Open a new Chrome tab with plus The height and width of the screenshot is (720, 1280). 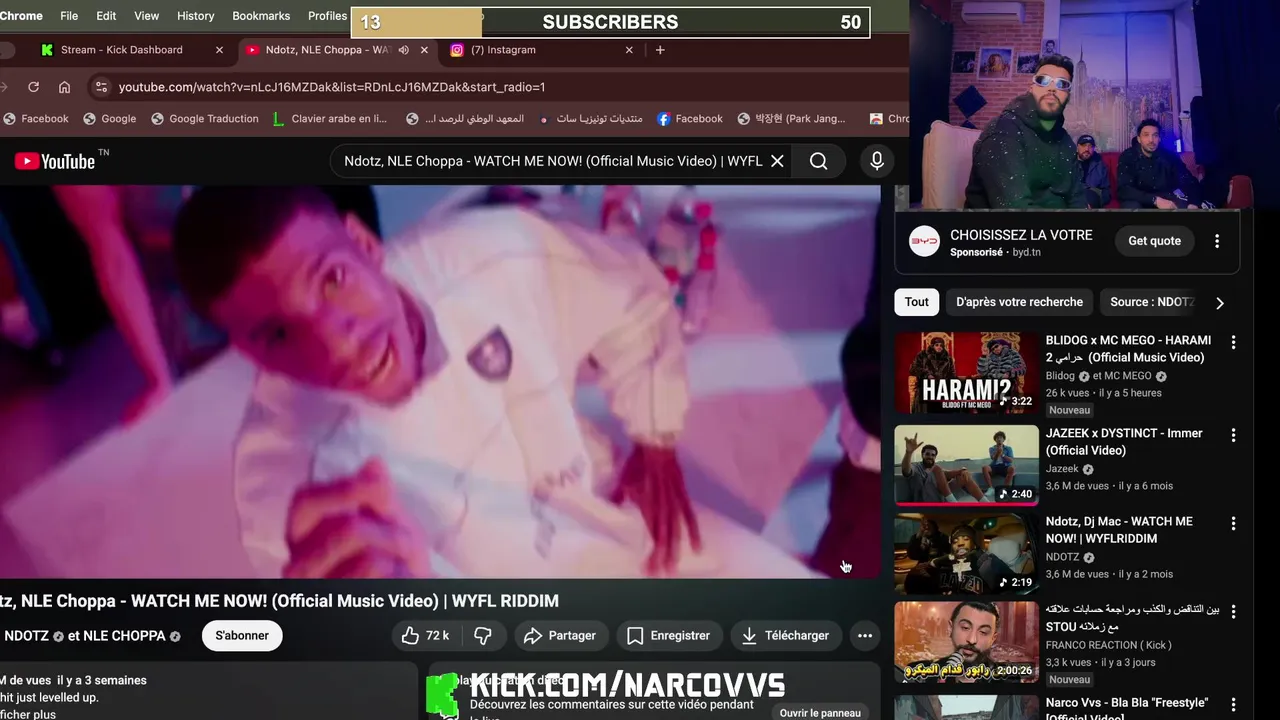click(x=660, y=50)
